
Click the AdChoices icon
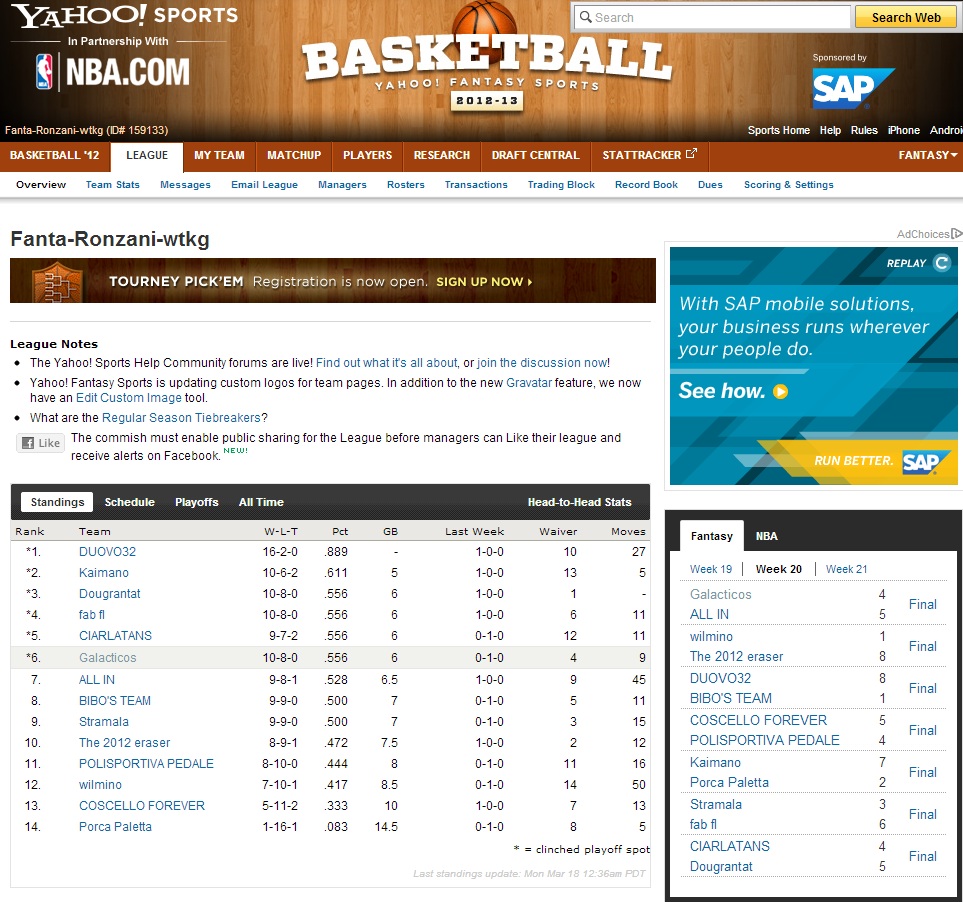click(956, 234)
